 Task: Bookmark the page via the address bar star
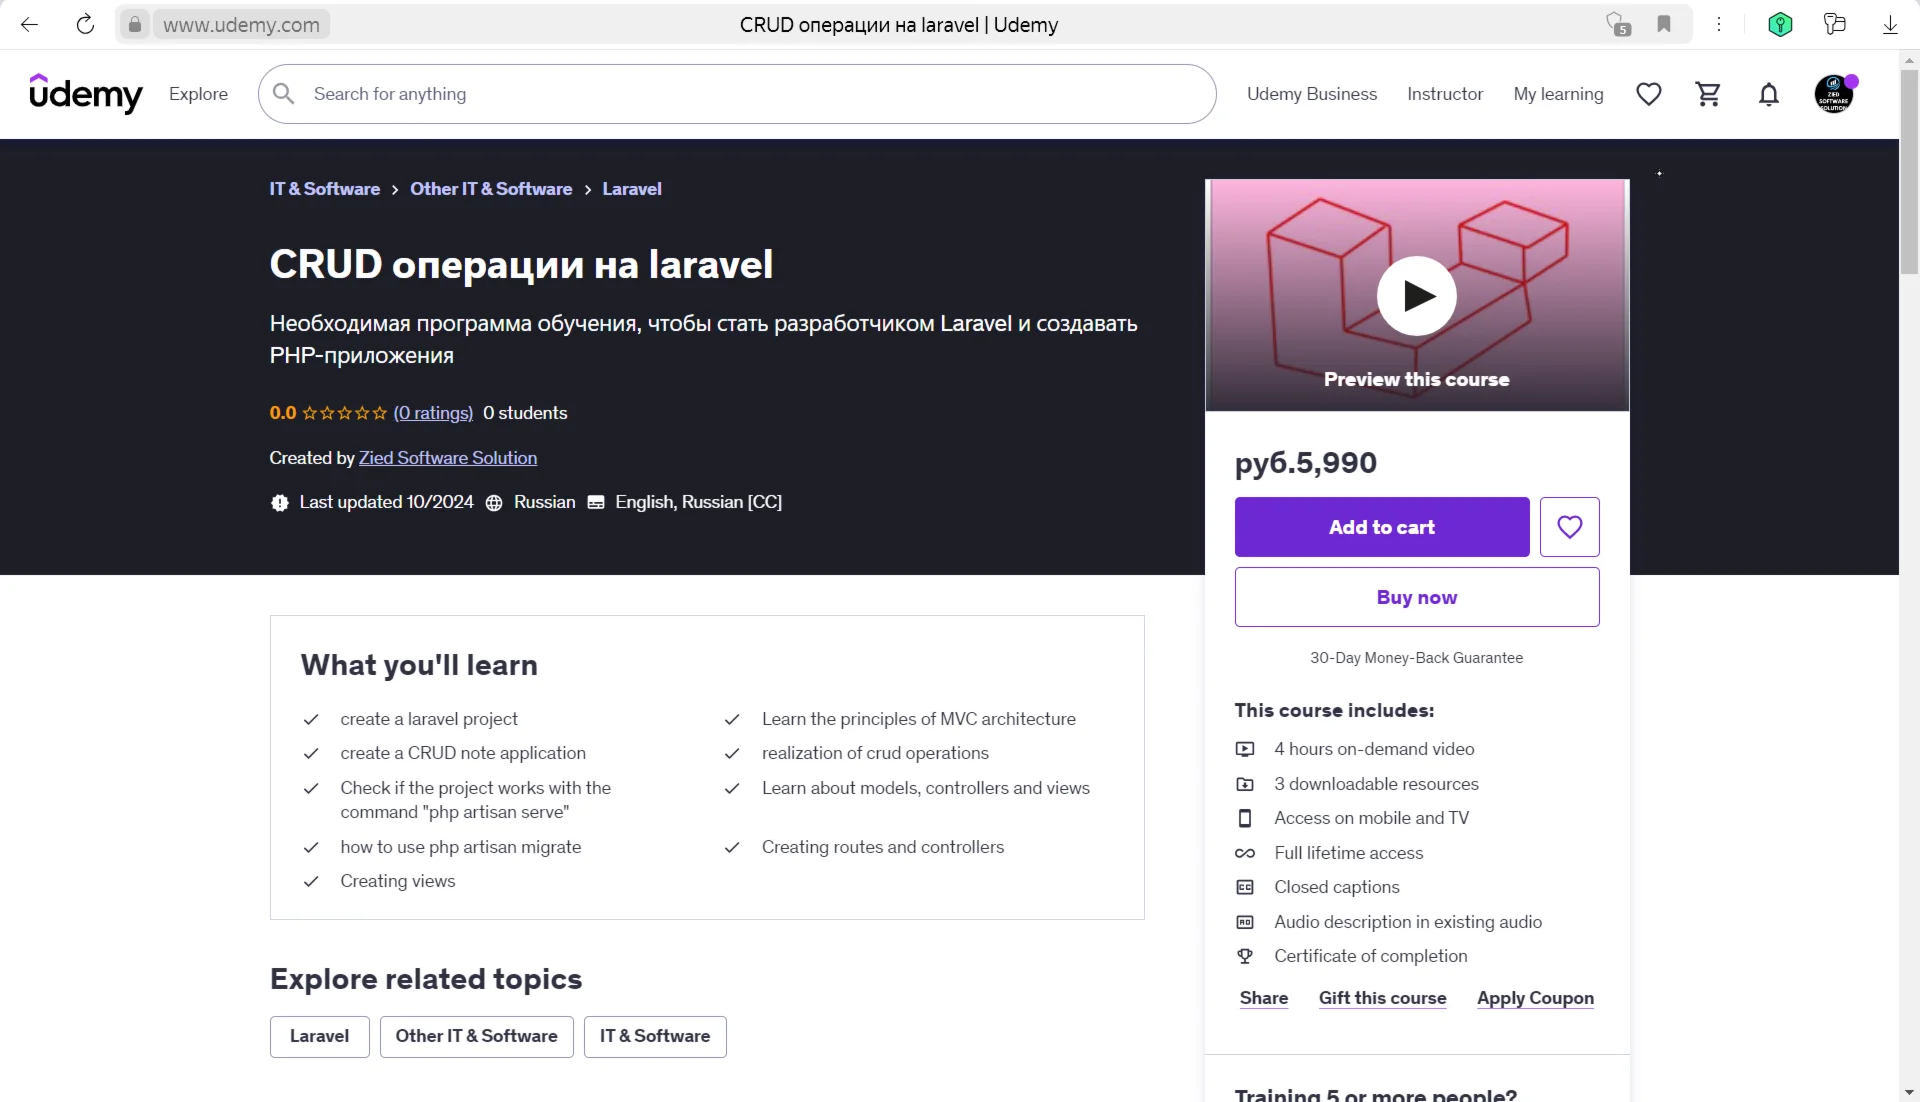pos(1663,24)
